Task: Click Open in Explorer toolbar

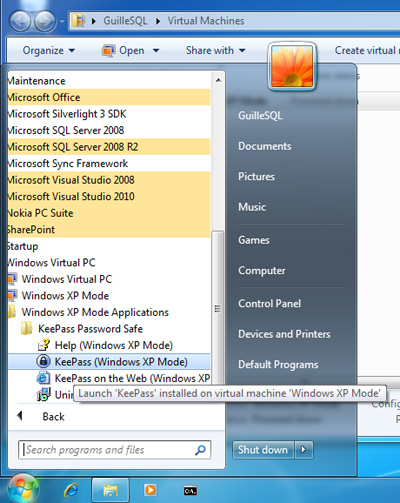Action: pos(123,50)
